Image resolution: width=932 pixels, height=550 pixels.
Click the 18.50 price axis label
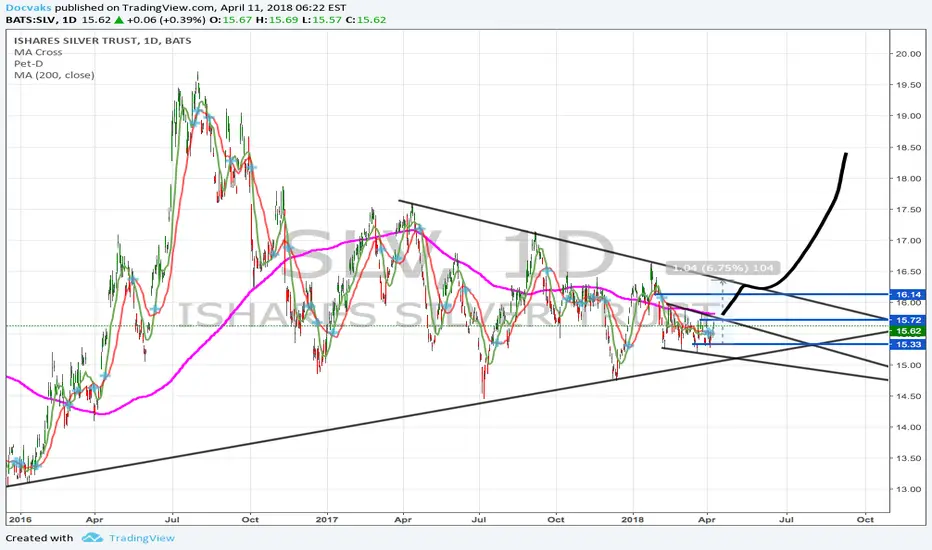908,147
